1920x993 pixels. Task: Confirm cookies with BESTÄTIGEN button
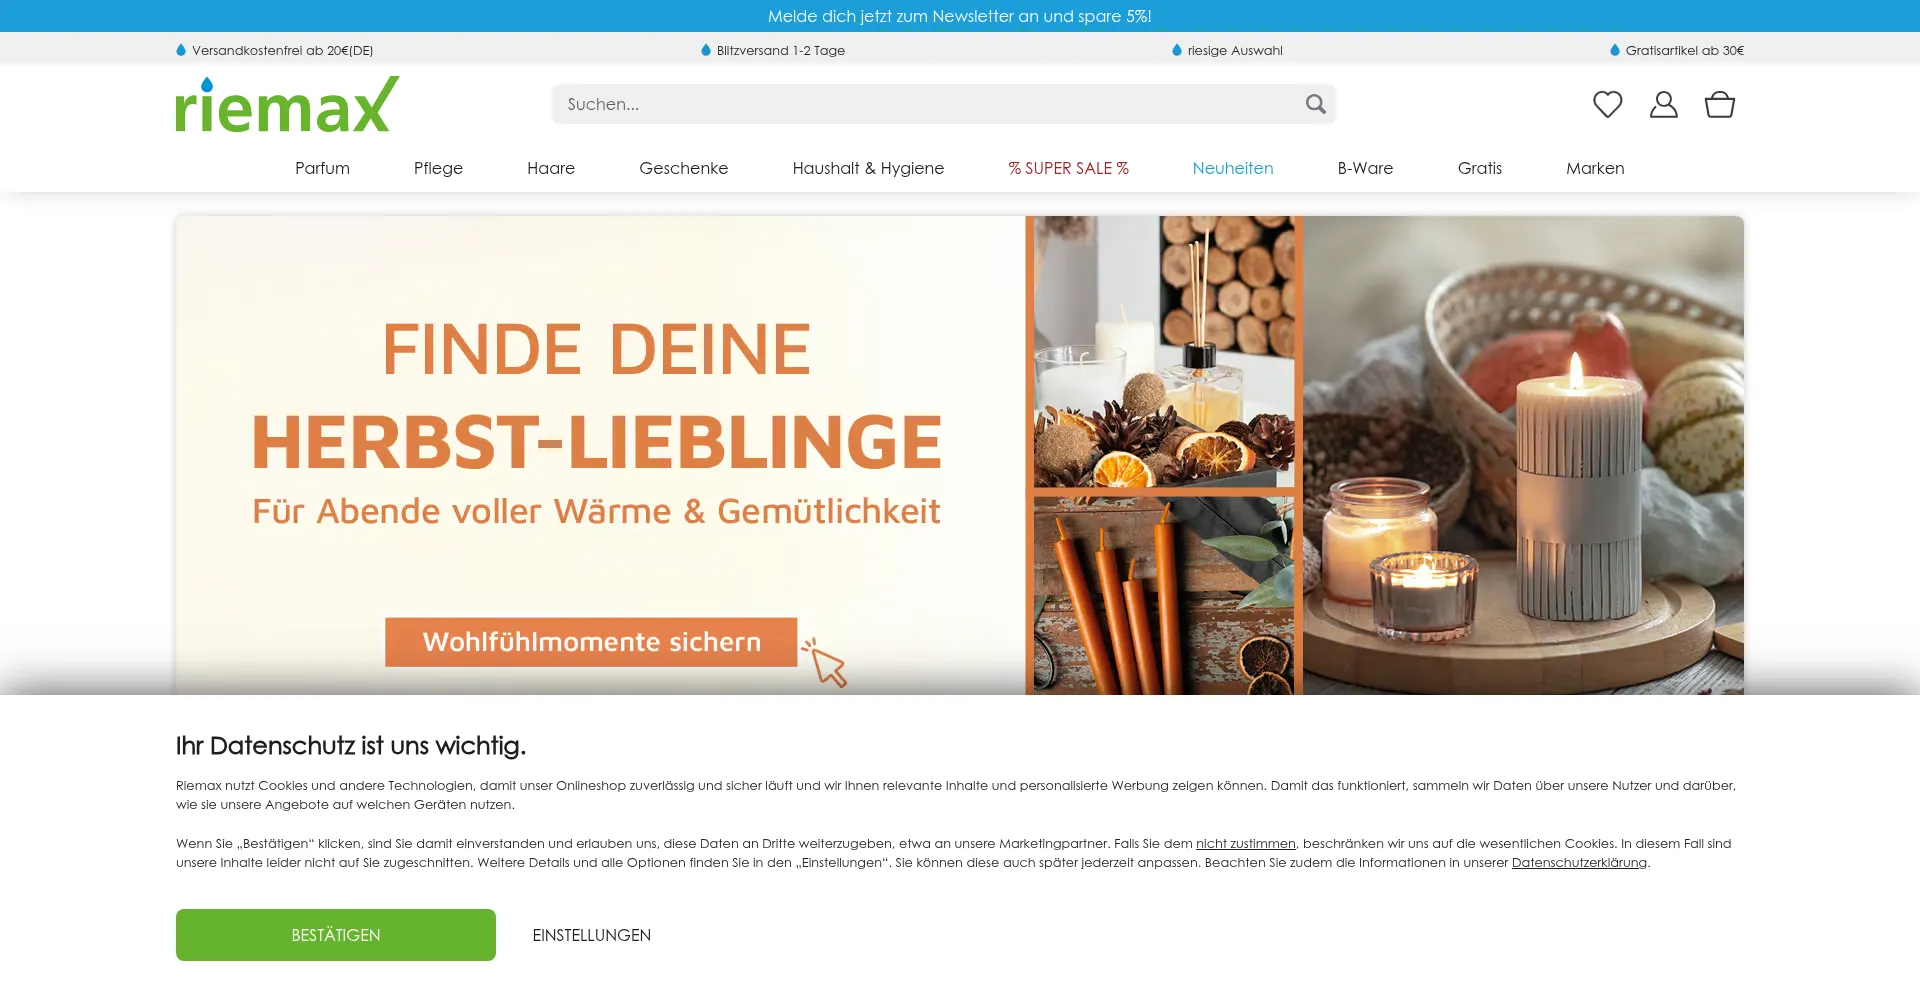(336, 935)
